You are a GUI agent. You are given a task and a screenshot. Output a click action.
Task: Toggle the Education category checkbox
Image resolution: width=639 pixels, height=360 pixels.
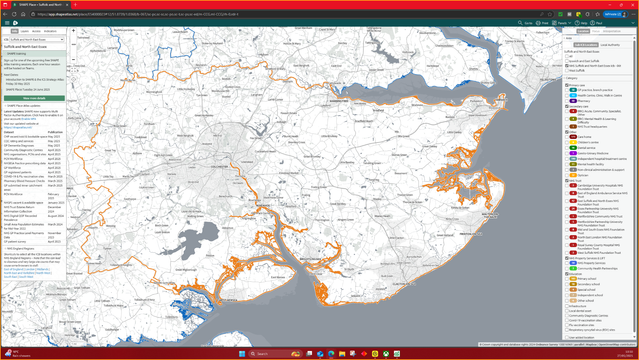click(566, 274)
